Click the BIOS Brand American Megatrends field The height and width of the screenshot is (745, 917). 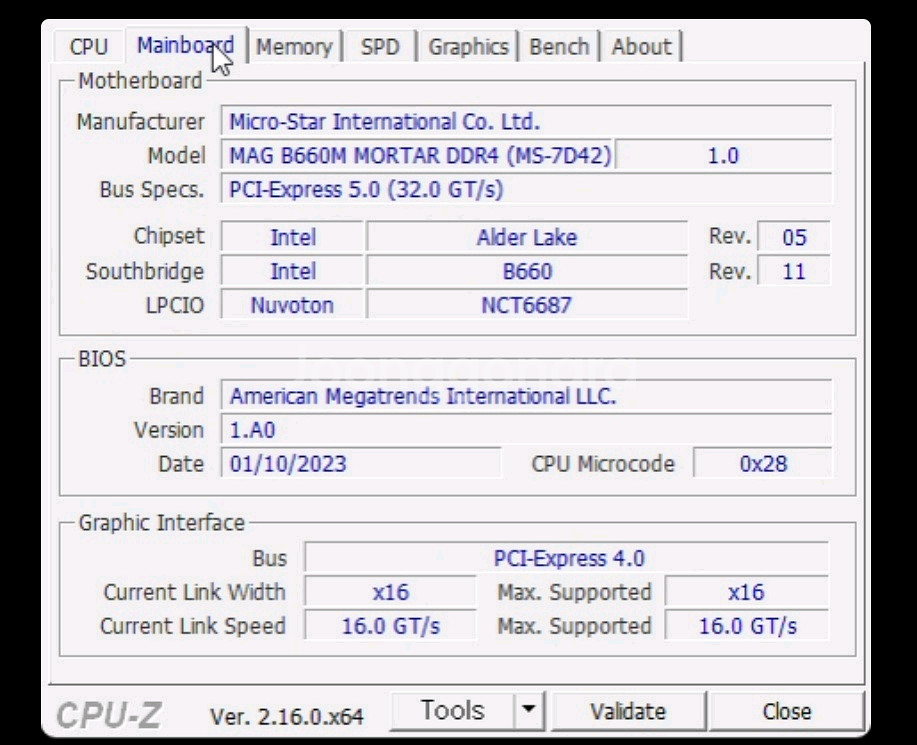525,396
